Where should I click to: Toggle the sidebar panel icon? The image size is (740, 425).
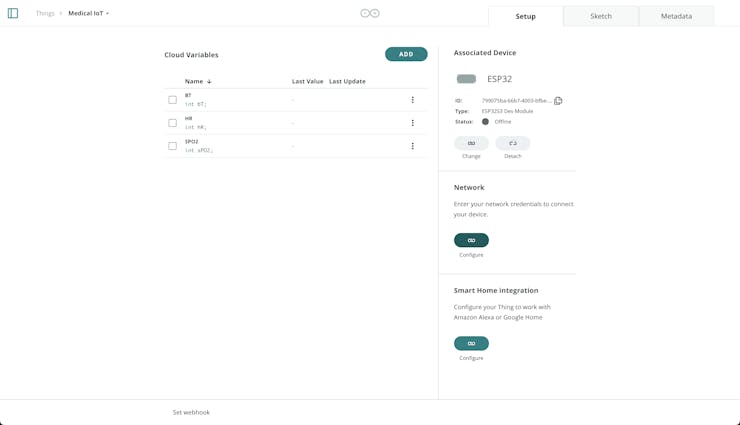[13, 13]
